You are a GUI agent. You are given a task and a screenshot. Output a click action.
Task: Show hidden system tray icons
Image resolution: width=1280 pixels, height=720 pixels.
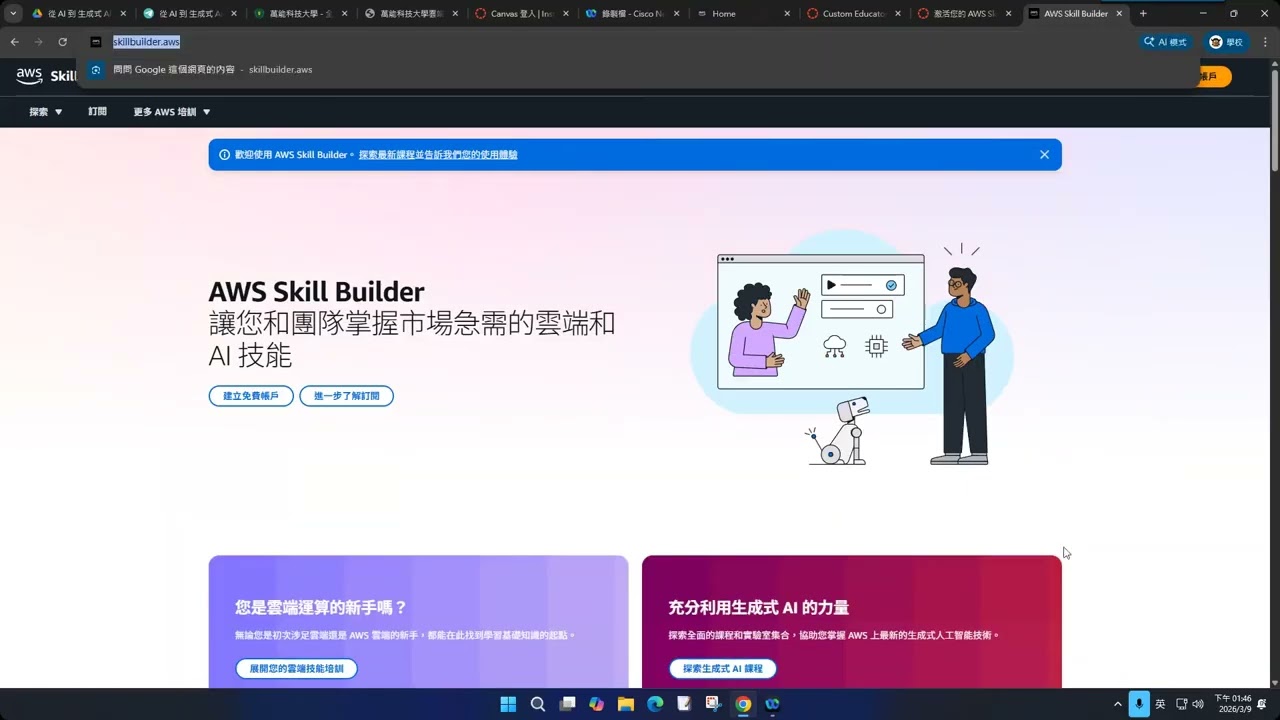(x=1118, y=704)
